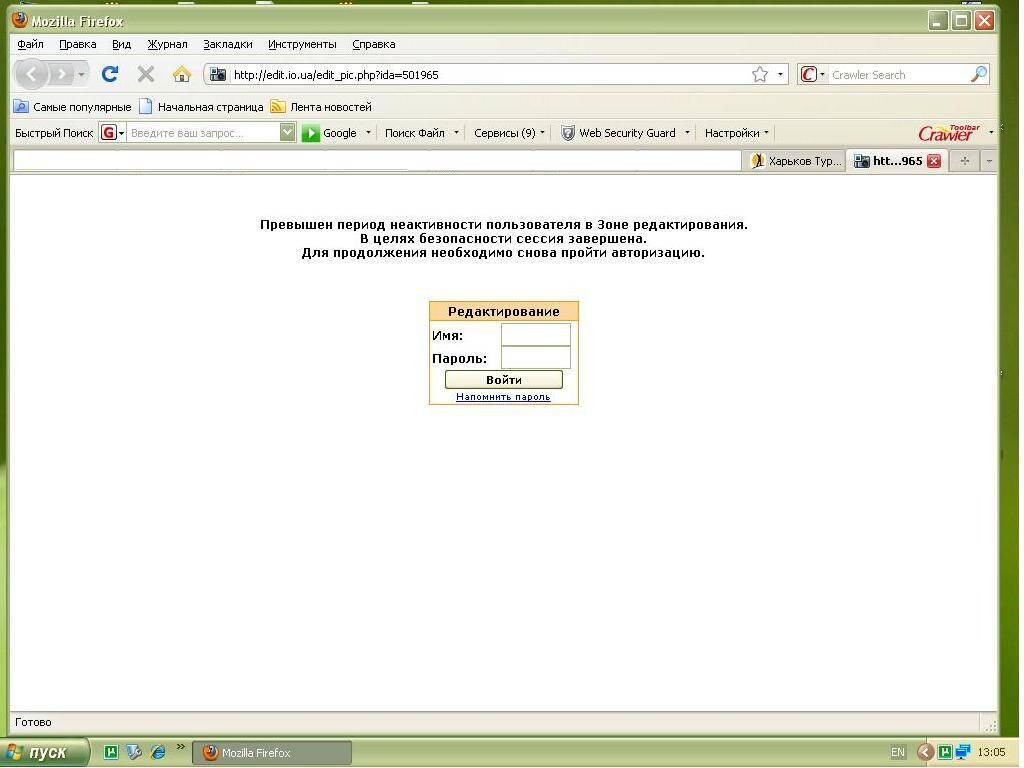
Task: Launch Internet Explorer from quick launch
Action: coord(157,752)
